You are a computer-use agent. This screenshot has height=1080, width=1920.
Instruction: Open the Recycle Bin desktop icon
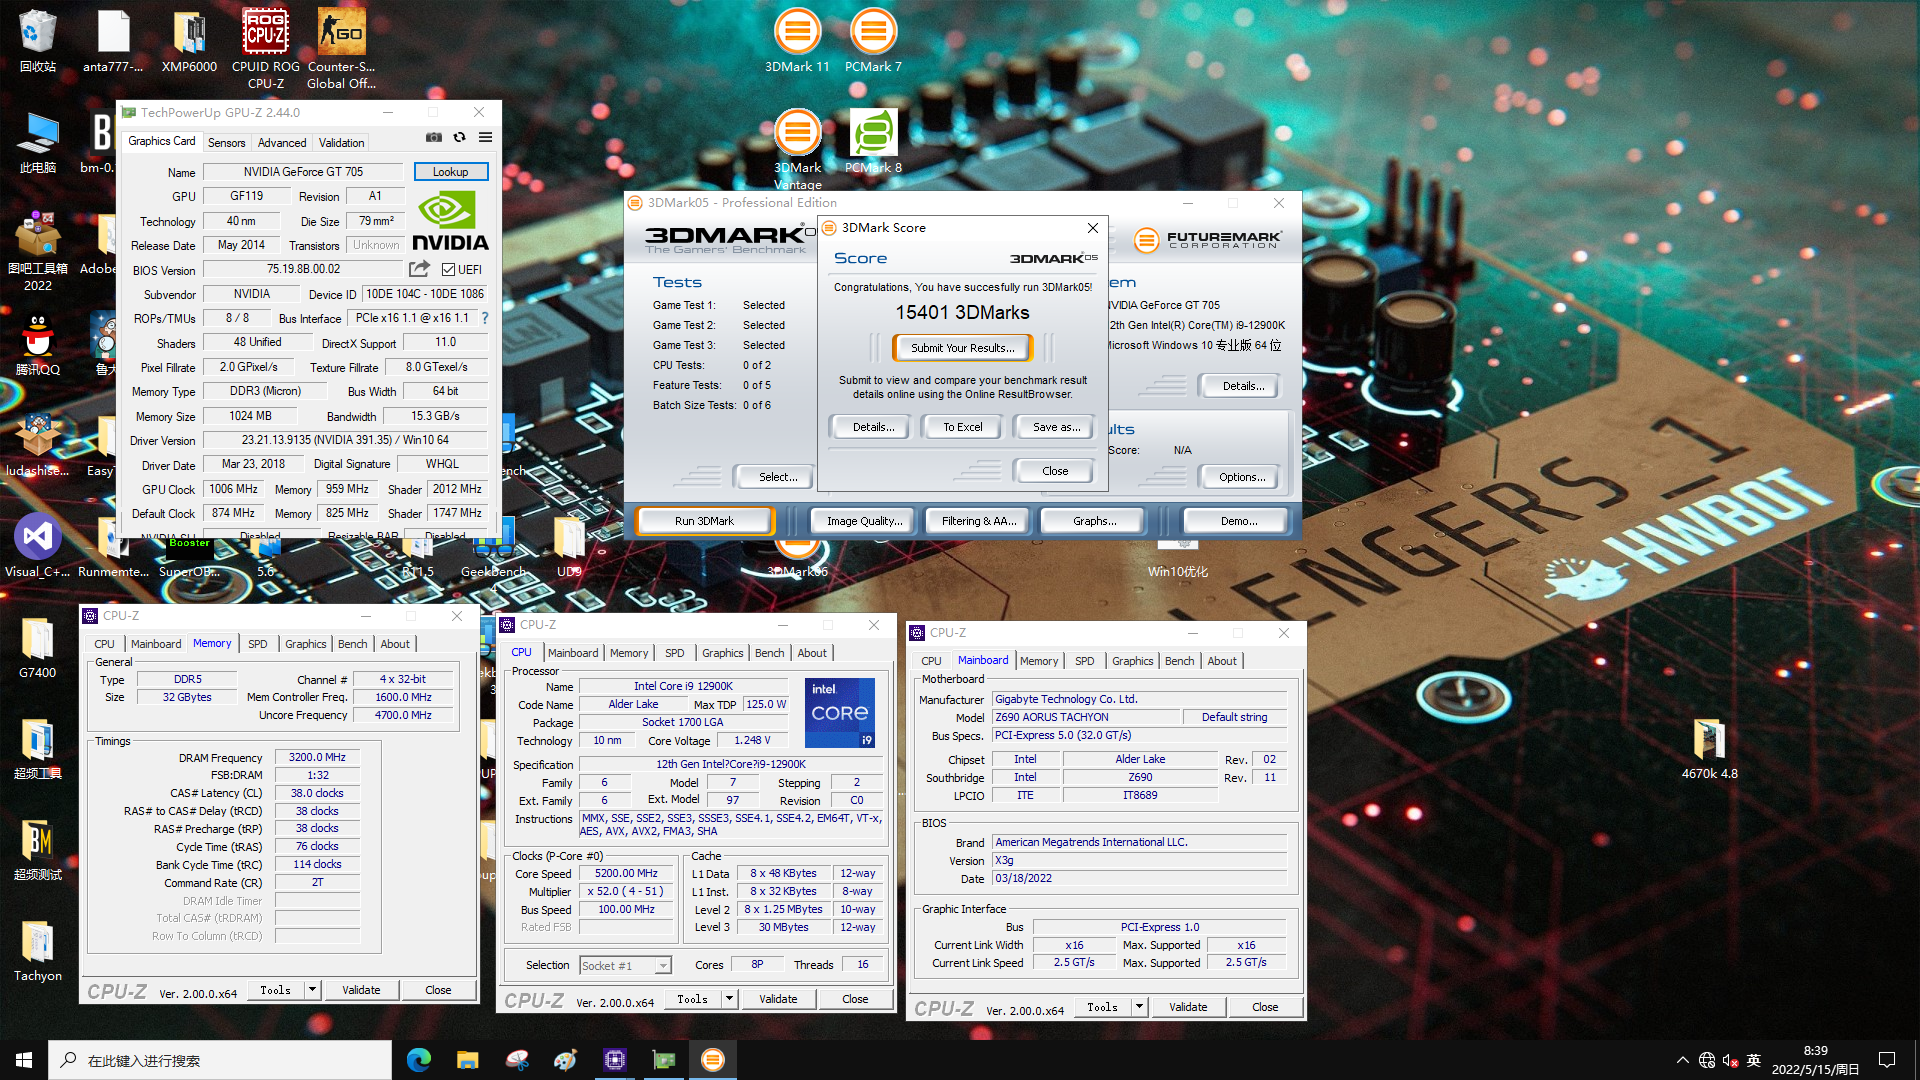coord(38,42)
